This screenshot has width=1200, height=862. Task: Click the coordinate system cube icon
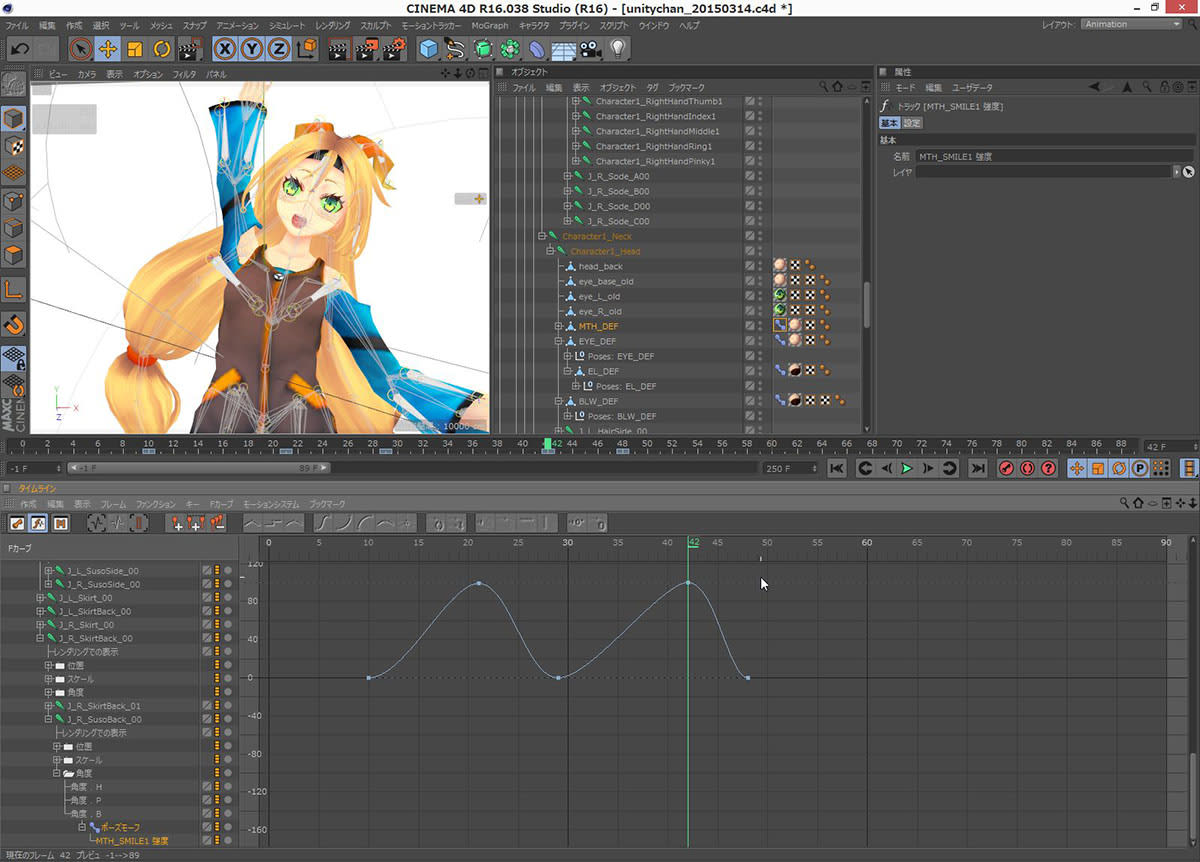point(307,48)
